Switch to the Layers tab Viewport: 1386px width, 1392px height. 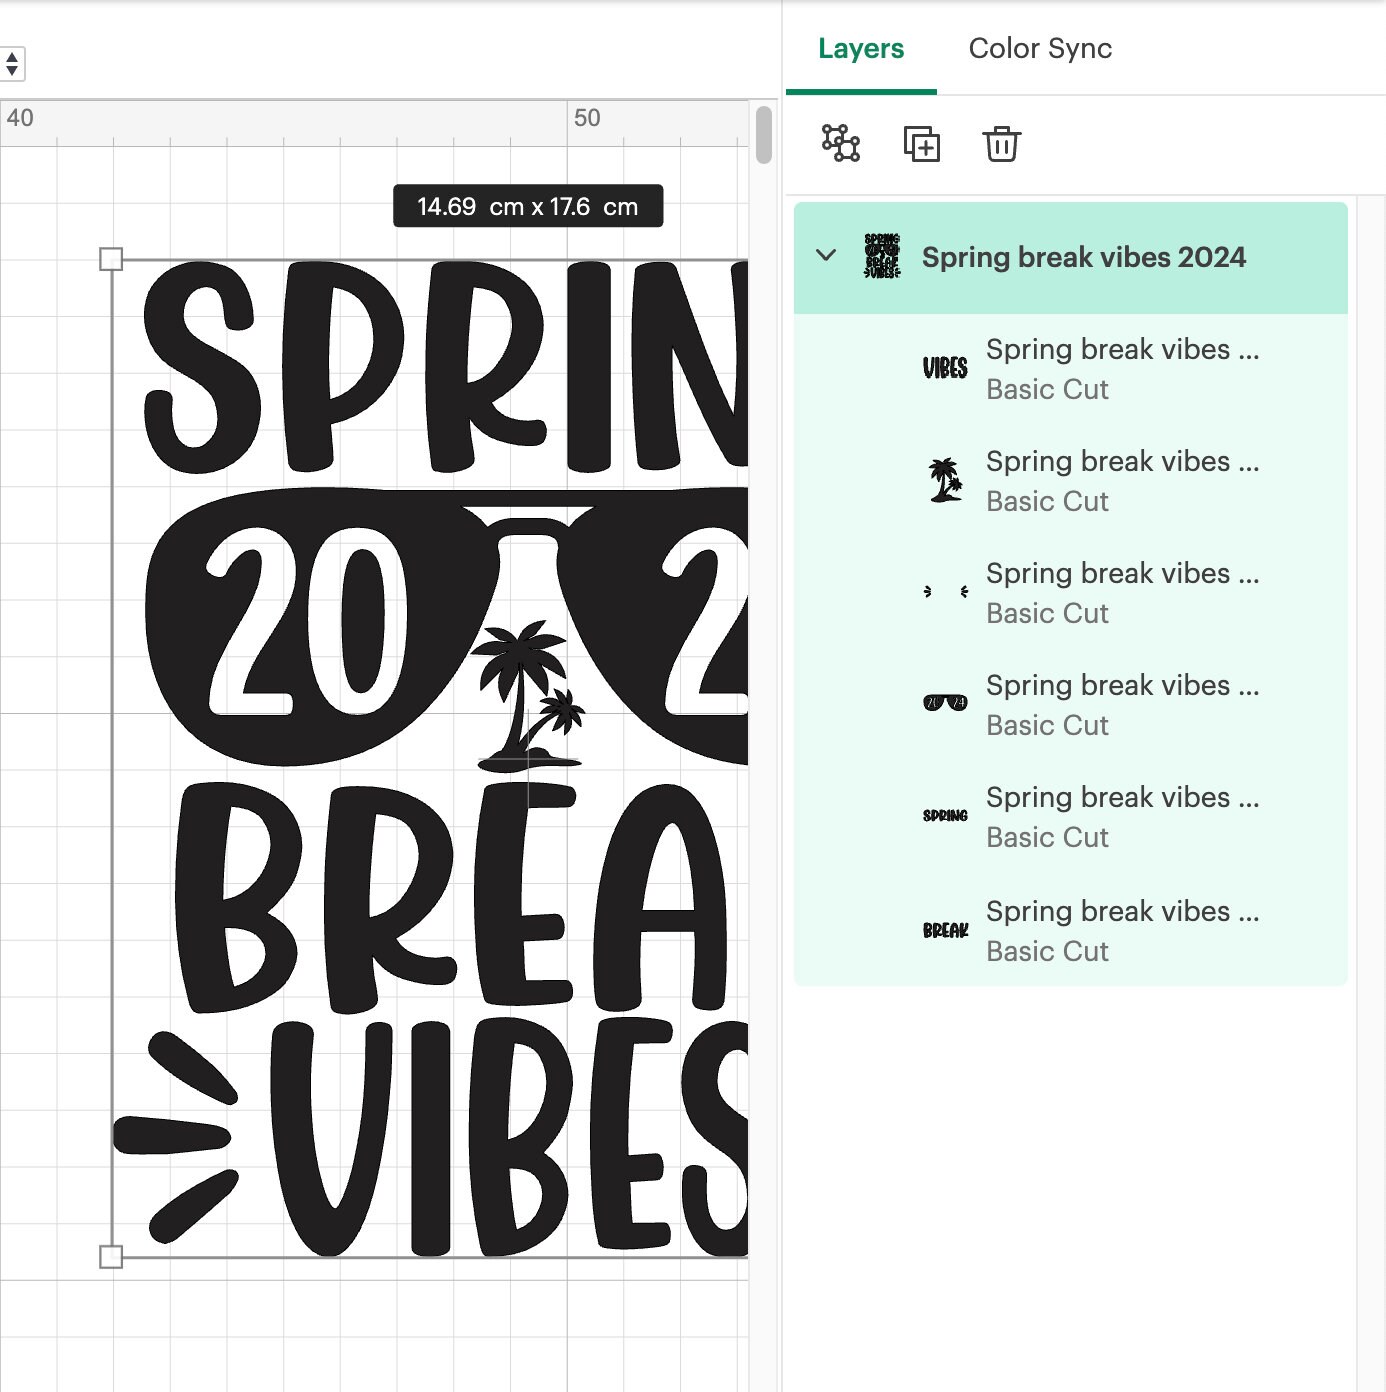861,48
